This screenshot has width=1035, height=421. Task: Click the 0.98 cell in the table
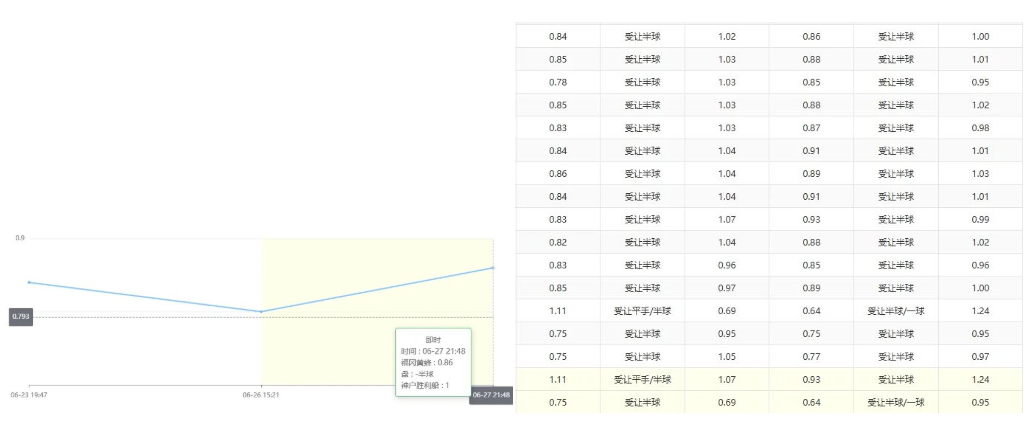(x=980, y=128)
